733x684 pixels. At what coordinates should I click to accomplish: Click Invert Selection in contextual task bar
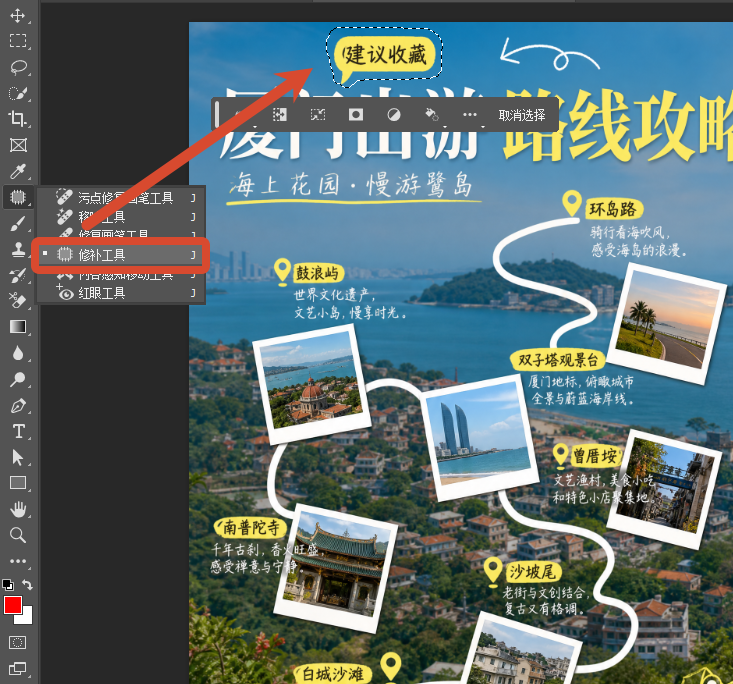coord(280,115)
